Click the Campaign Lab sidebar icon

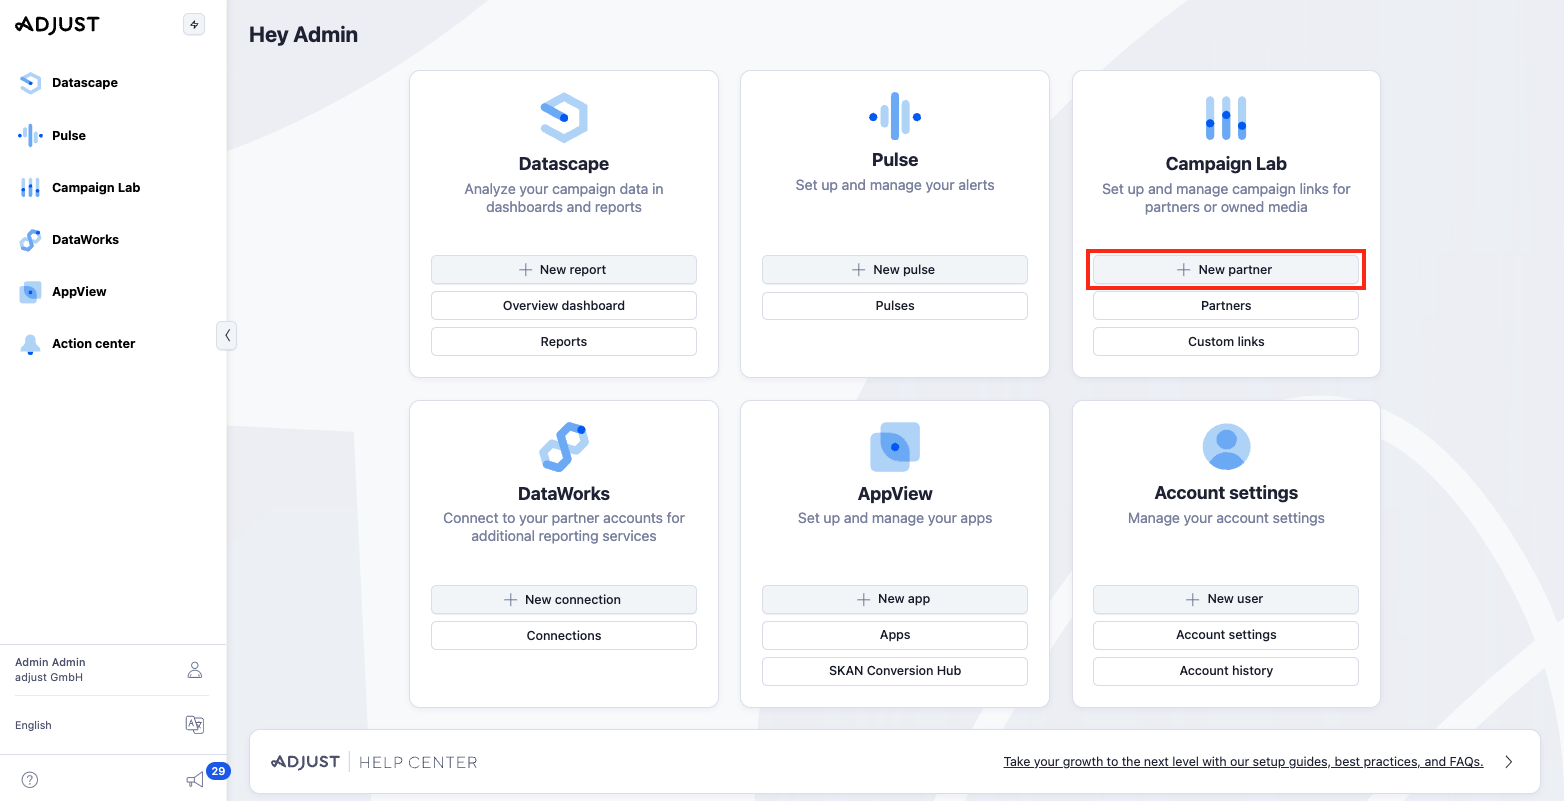[30, 187]
